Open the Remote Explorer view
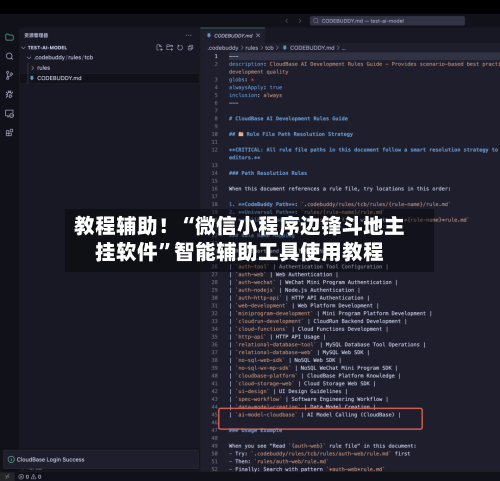Viewport: 500px width, 481px height. [9, 114]
